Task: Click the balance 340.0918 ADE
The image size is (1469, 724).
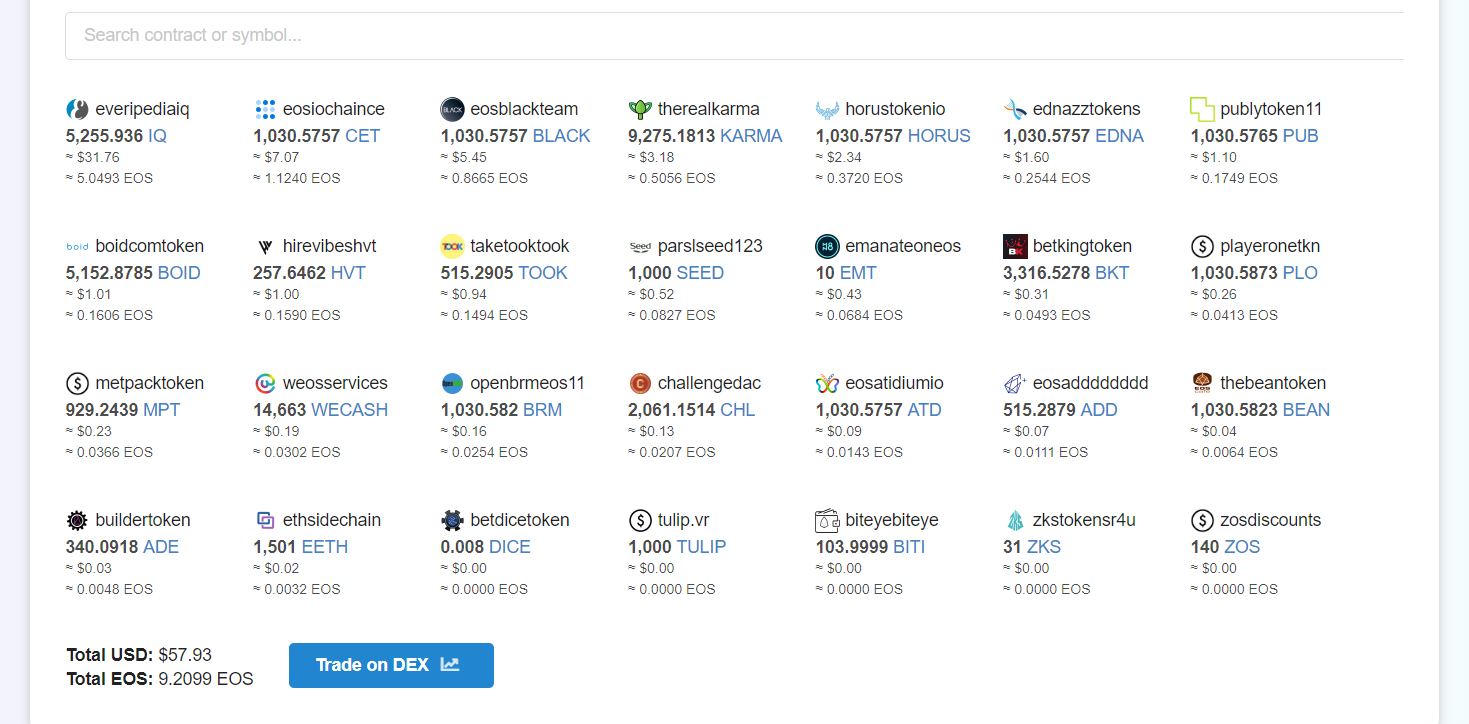Action: [122, 547]
